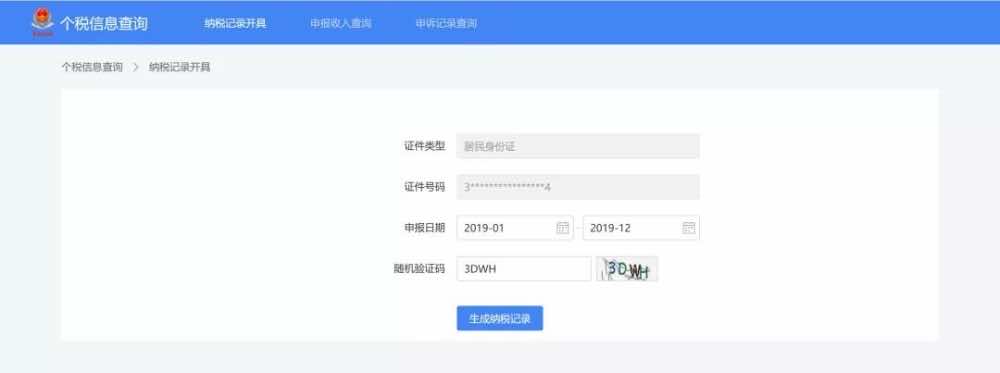
Task: Switch to 纳税记录开具 tab
Action: pyautogui.click(x=235, y=24)
